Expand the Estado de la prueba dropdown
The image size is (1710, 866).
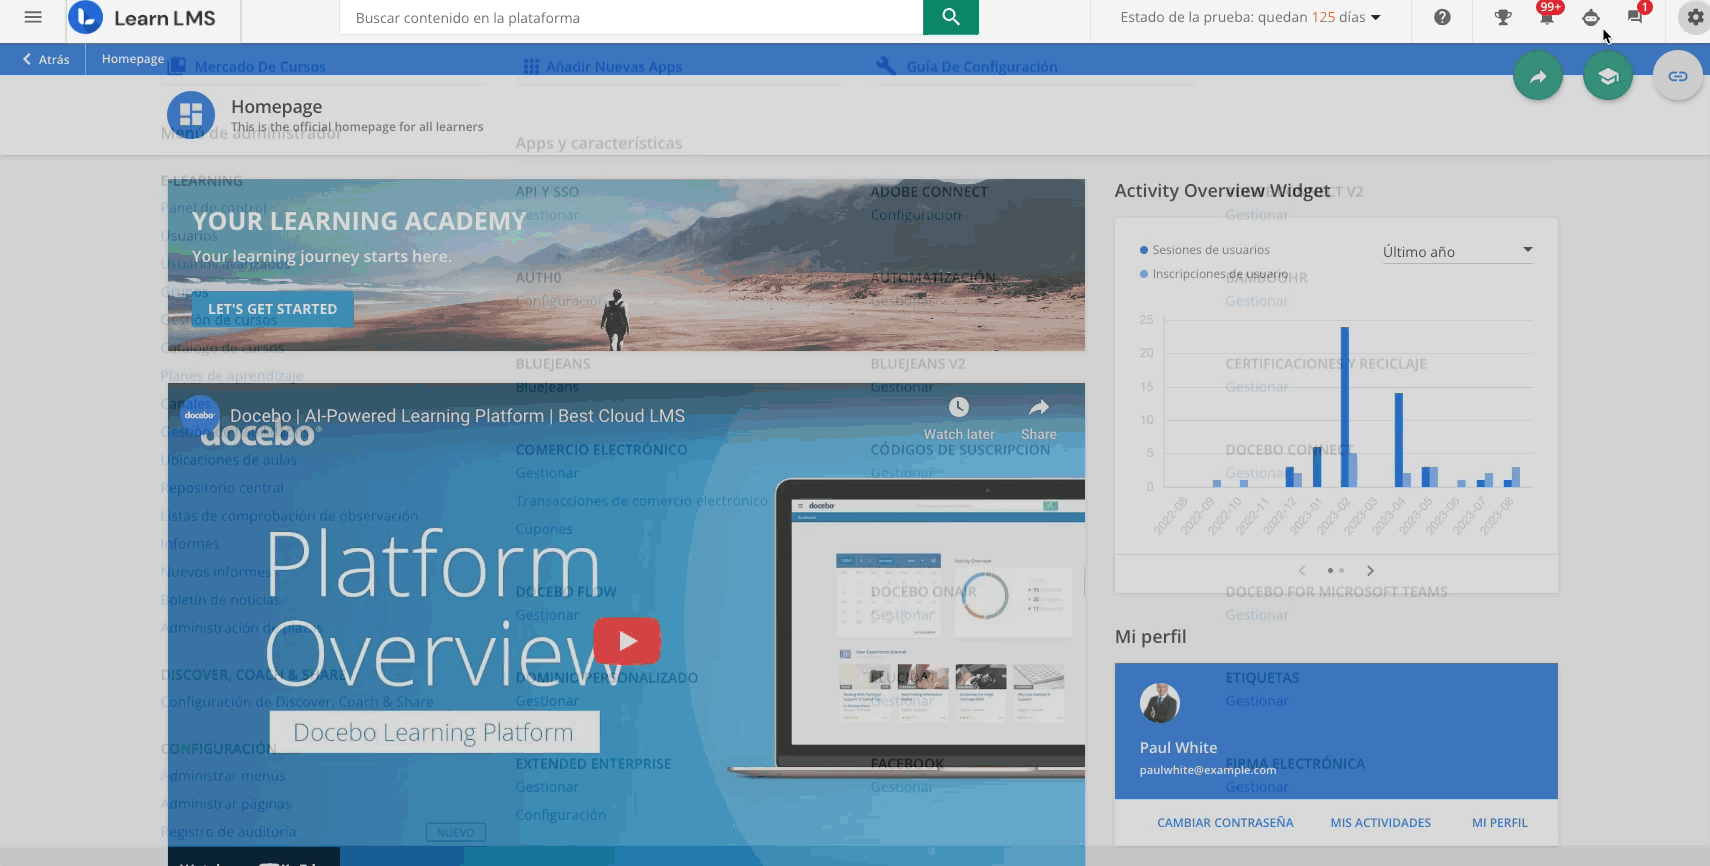click(x=1250, y=17)
